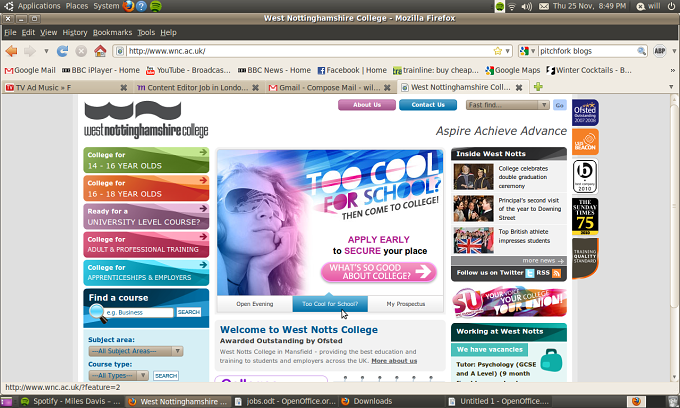Click the more news link
The height and width of the screenshot is (408, 680).
543,261
